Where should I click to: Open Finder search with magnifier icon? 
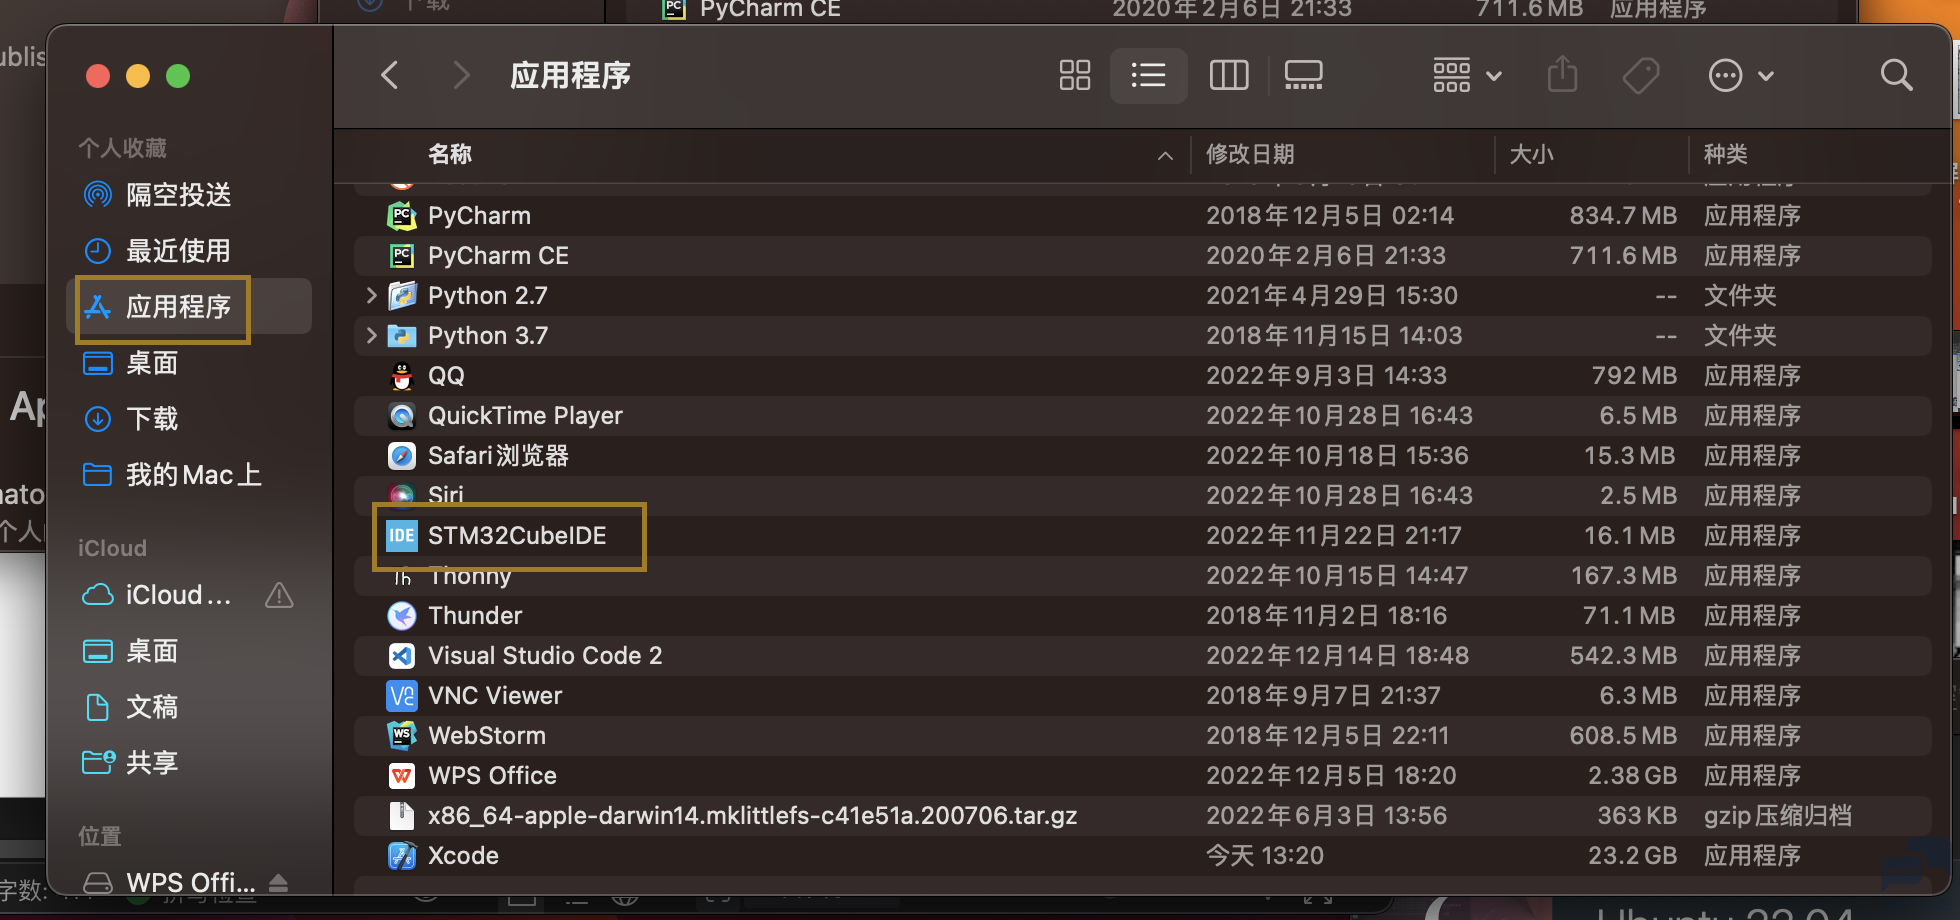1896,75
